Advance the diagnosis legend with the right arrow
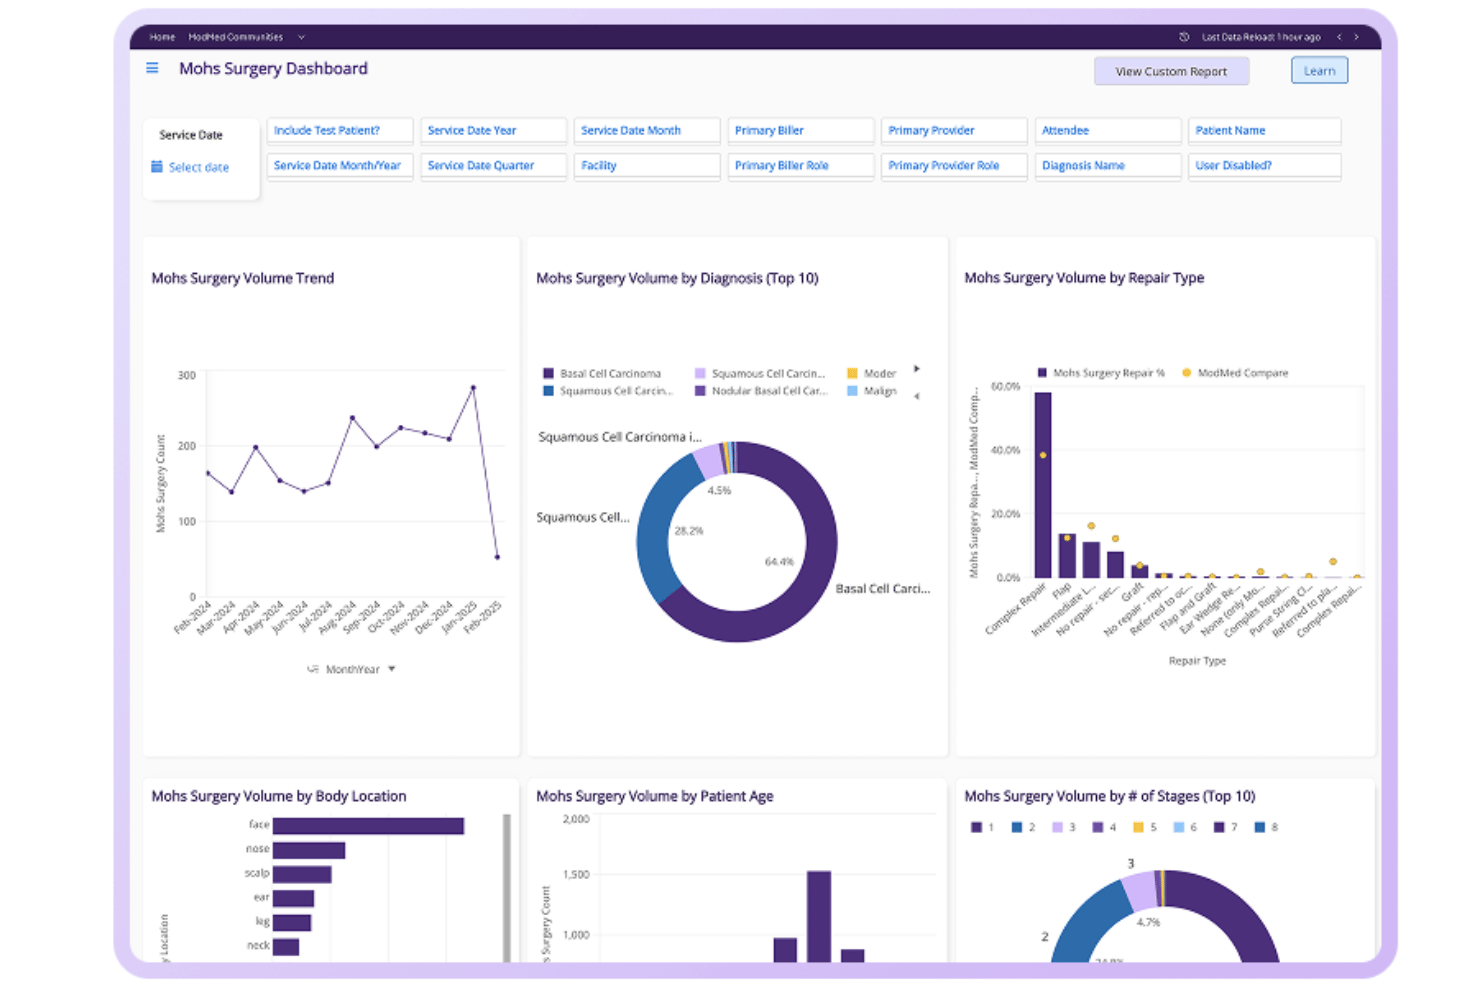The image size is (1480, 987). pos(916,369)
